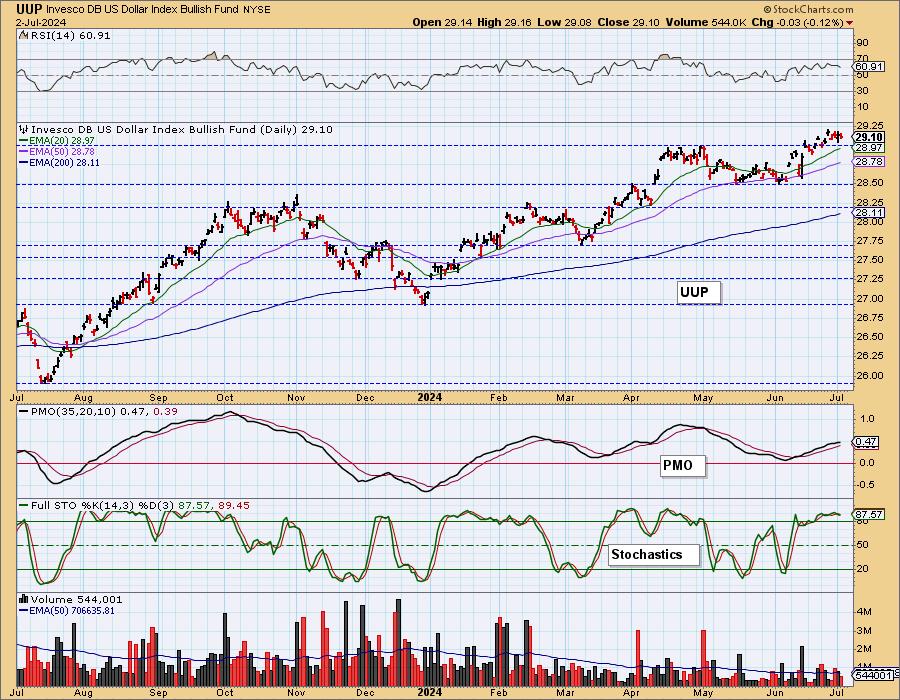The width and height of the screenshot is (900, 700).
Task: Click the 28.78 EMA value tag on the axis
Action: 868,162
